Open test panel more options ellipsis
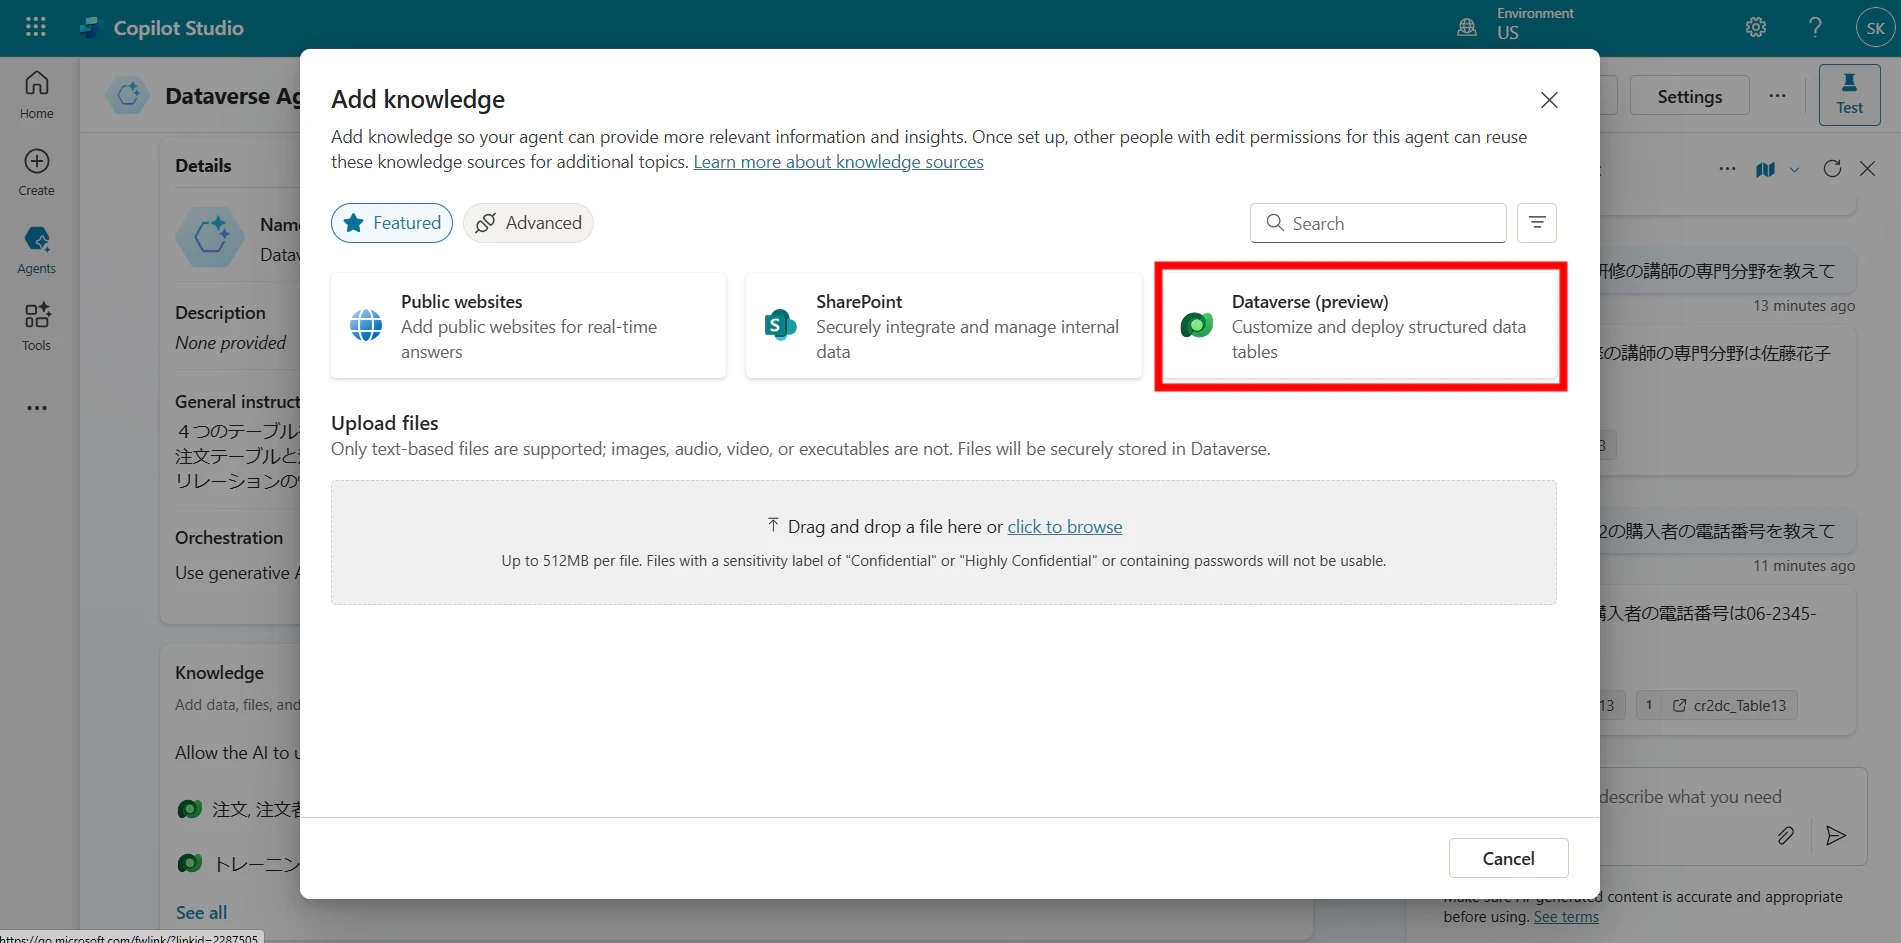Screen dimensions: 1901x943 [1727, 169]
